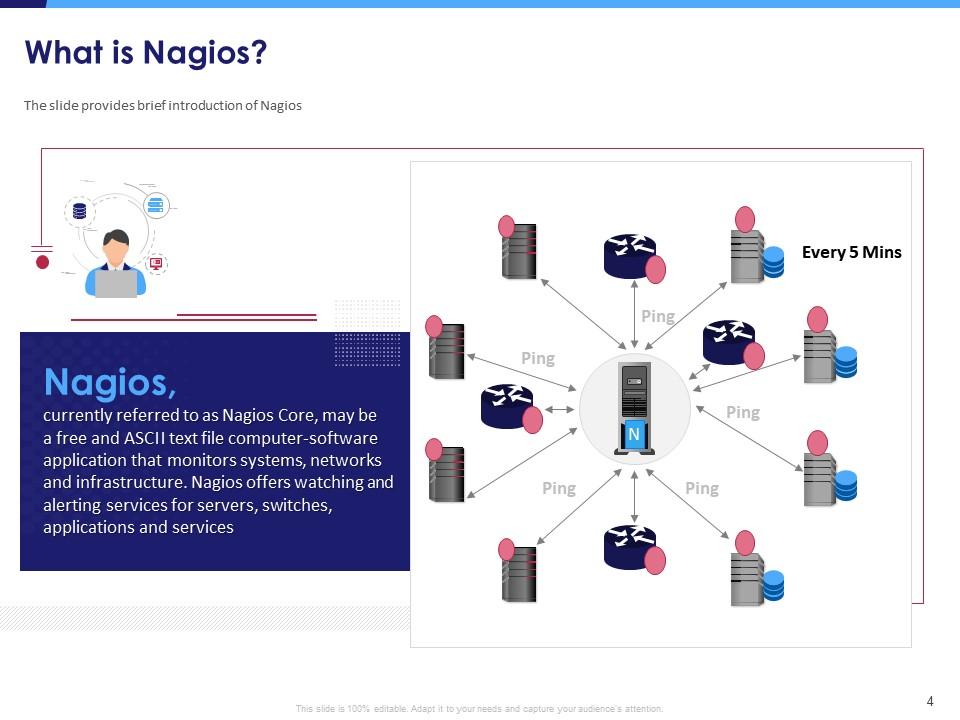Select the large "Nagios," heading in the blue box

(x=110, y=381)
